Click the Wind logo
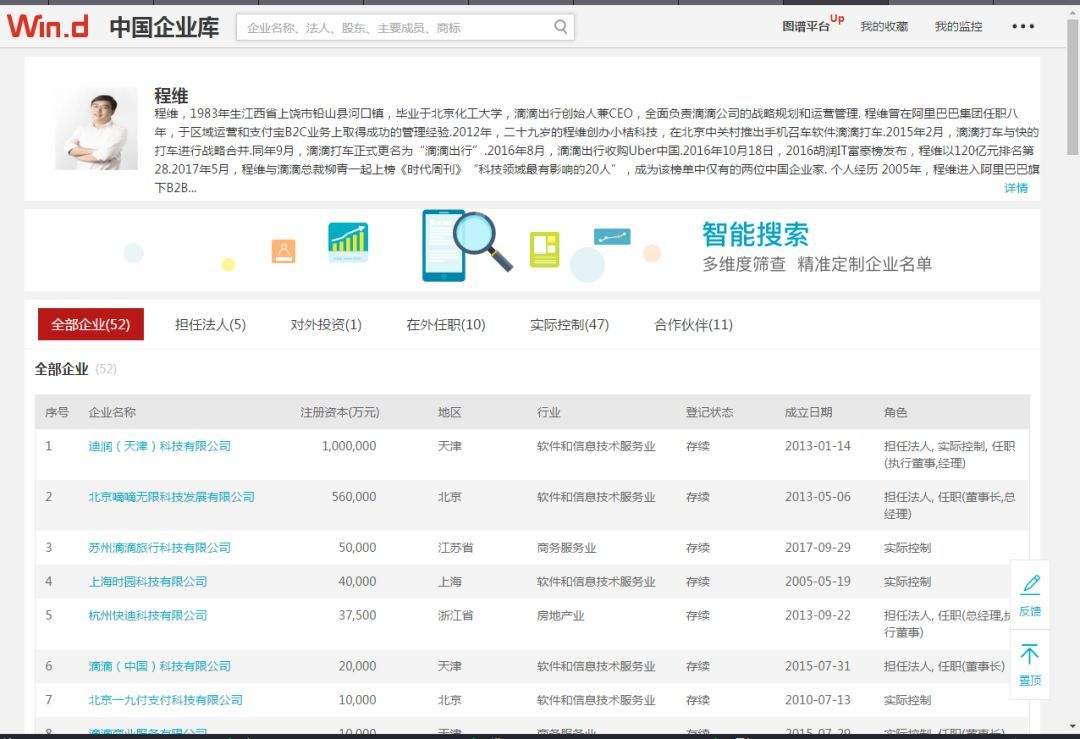Image resolution: width=1080 pixels, height=739 pixels. click(48, 26)
